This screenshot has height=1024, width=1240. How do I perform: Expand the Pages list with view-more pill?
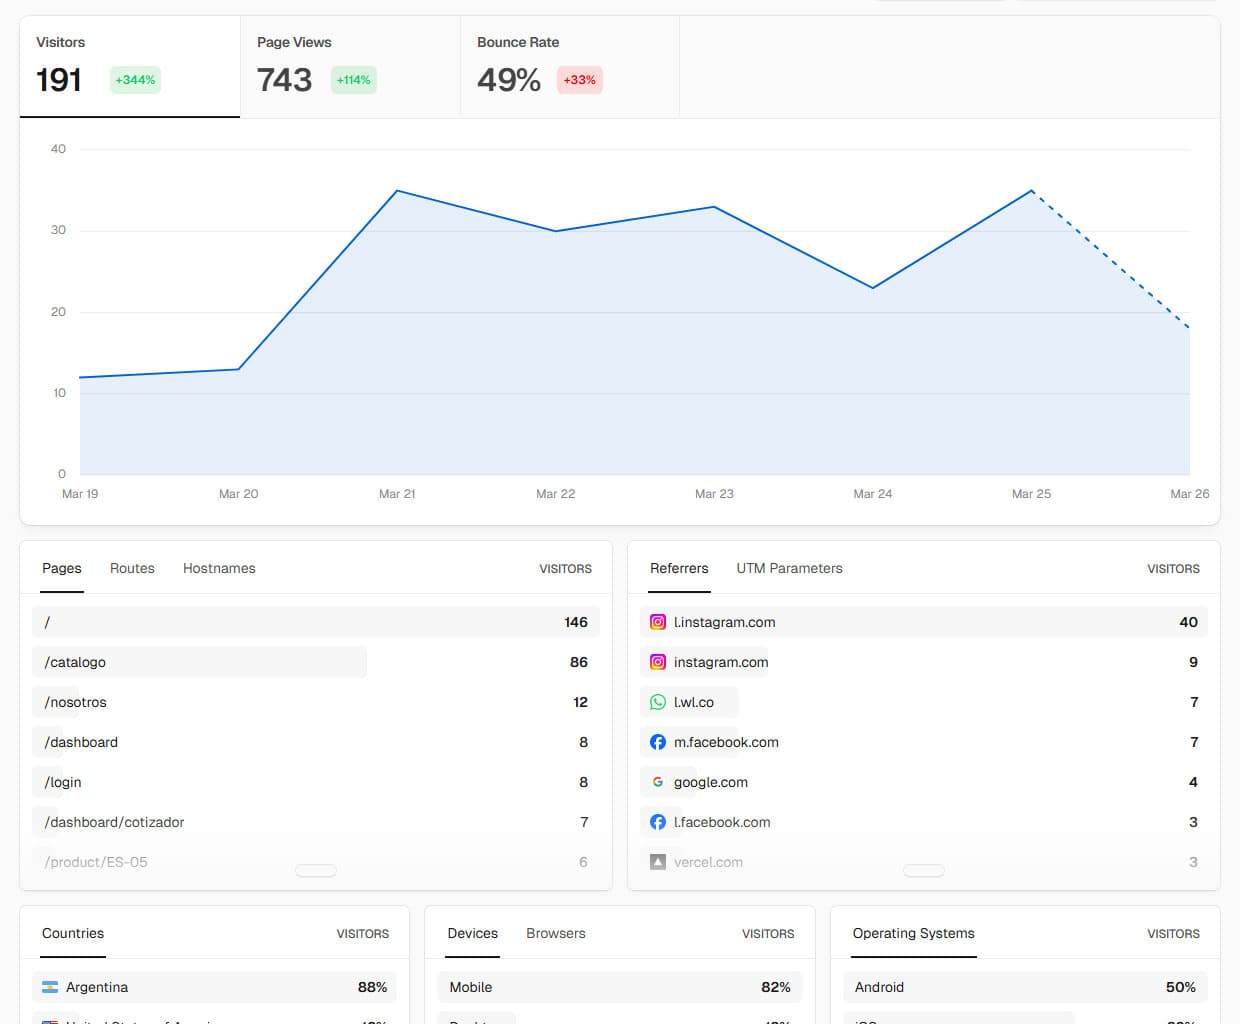316,870
